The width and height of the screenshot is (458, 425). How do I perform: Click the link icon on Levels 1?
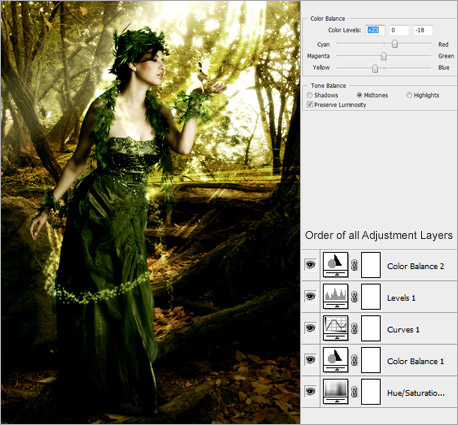pyautogui.click(x=355, y=297)
